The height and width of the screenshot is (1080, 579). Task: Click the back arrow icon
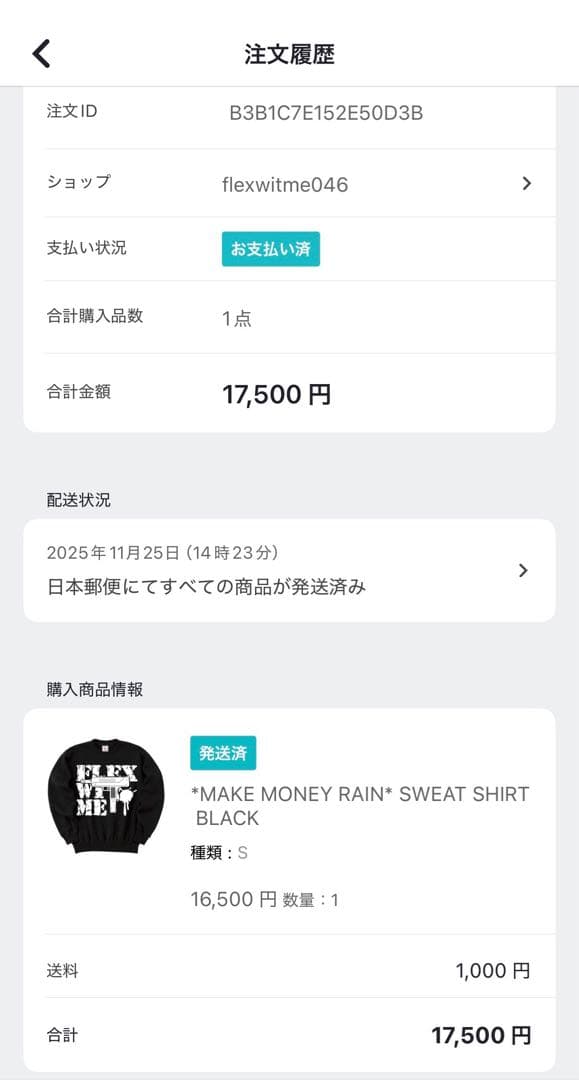40,51
